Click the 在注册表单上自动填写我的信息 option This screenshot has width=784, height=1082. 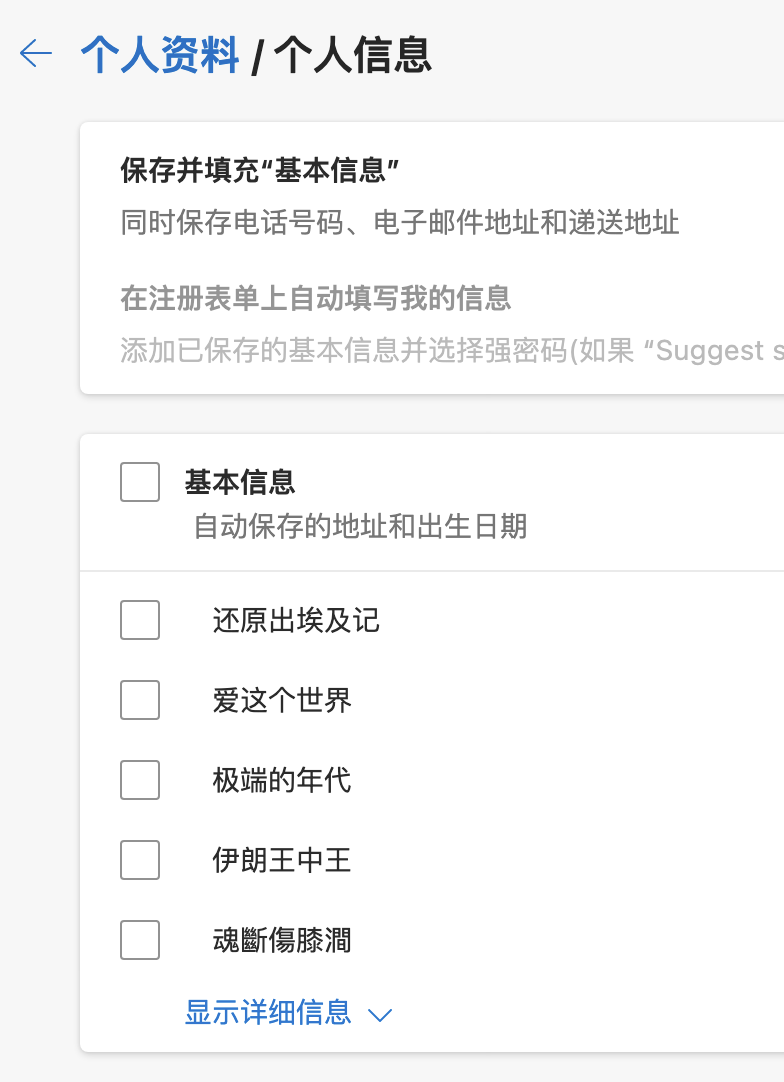[316, 298]
